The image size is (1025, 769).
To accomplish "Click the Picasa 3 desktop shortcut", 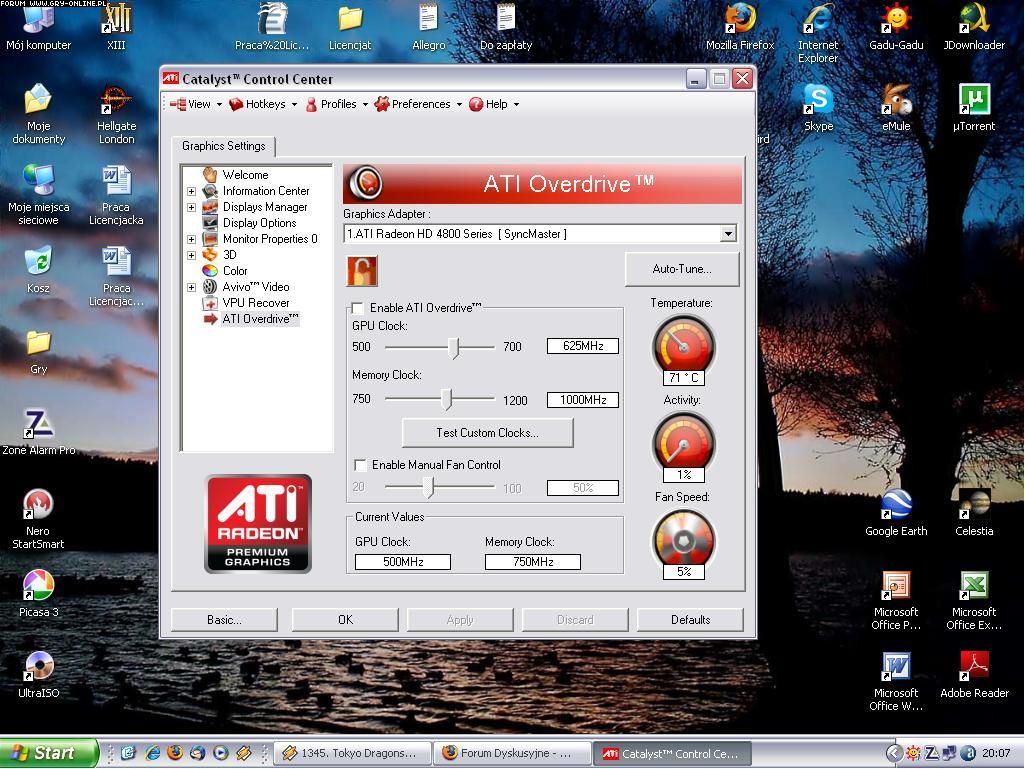I will pos(38,585).
